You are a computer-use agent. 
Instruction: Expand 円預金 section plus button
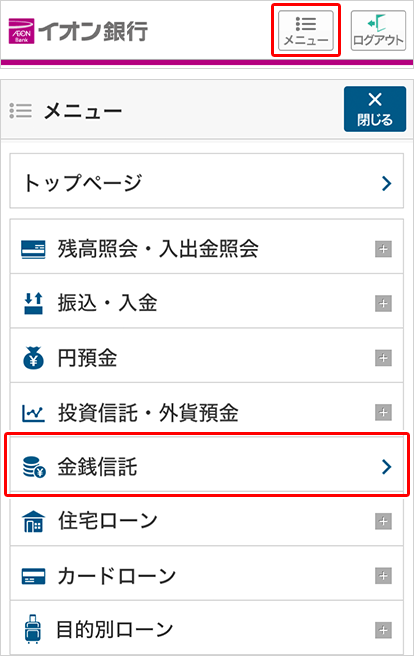383,358
